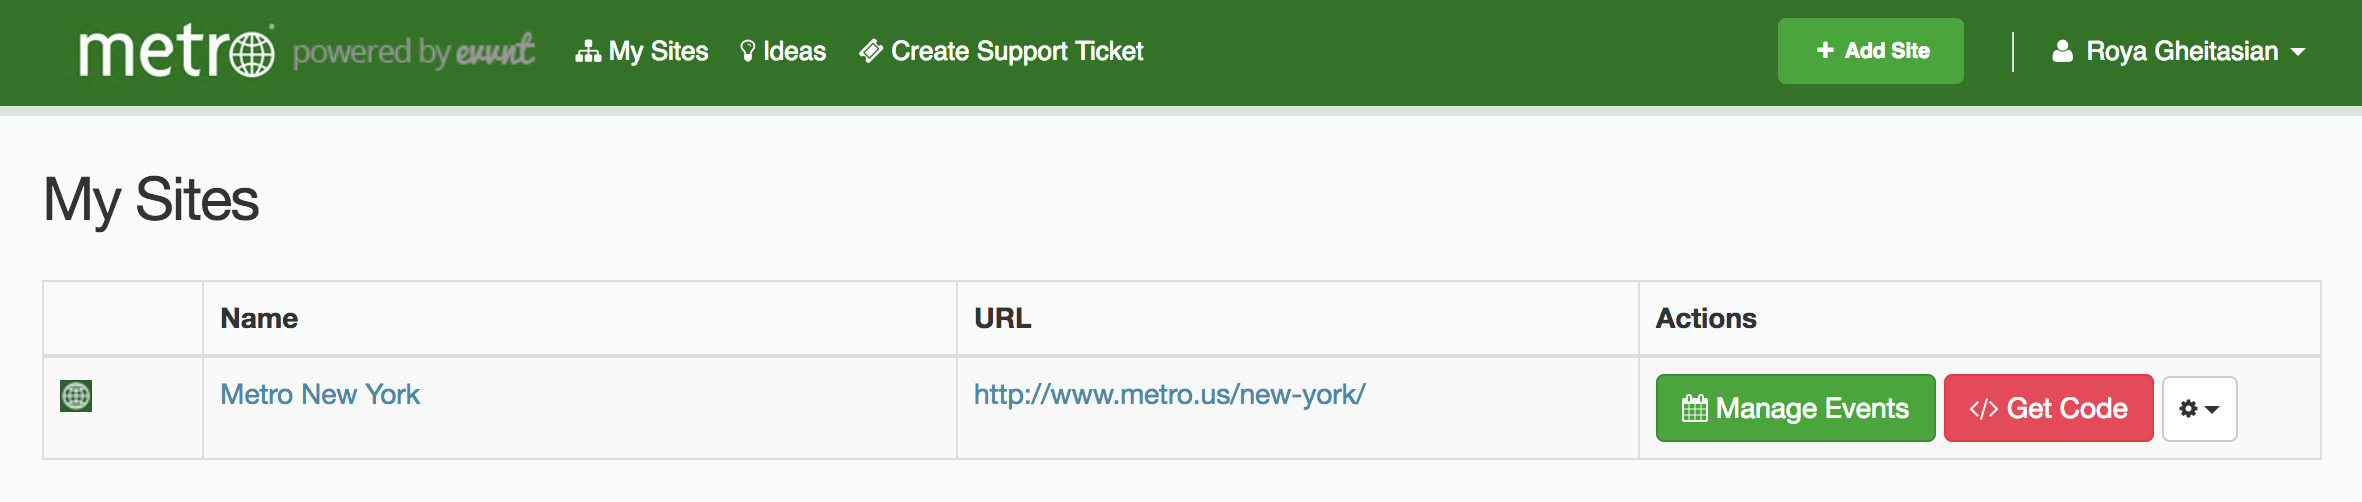Screen dimensions: 2362x502
Task: Click the plus icon on Add Site
Action: [1825, 50]
